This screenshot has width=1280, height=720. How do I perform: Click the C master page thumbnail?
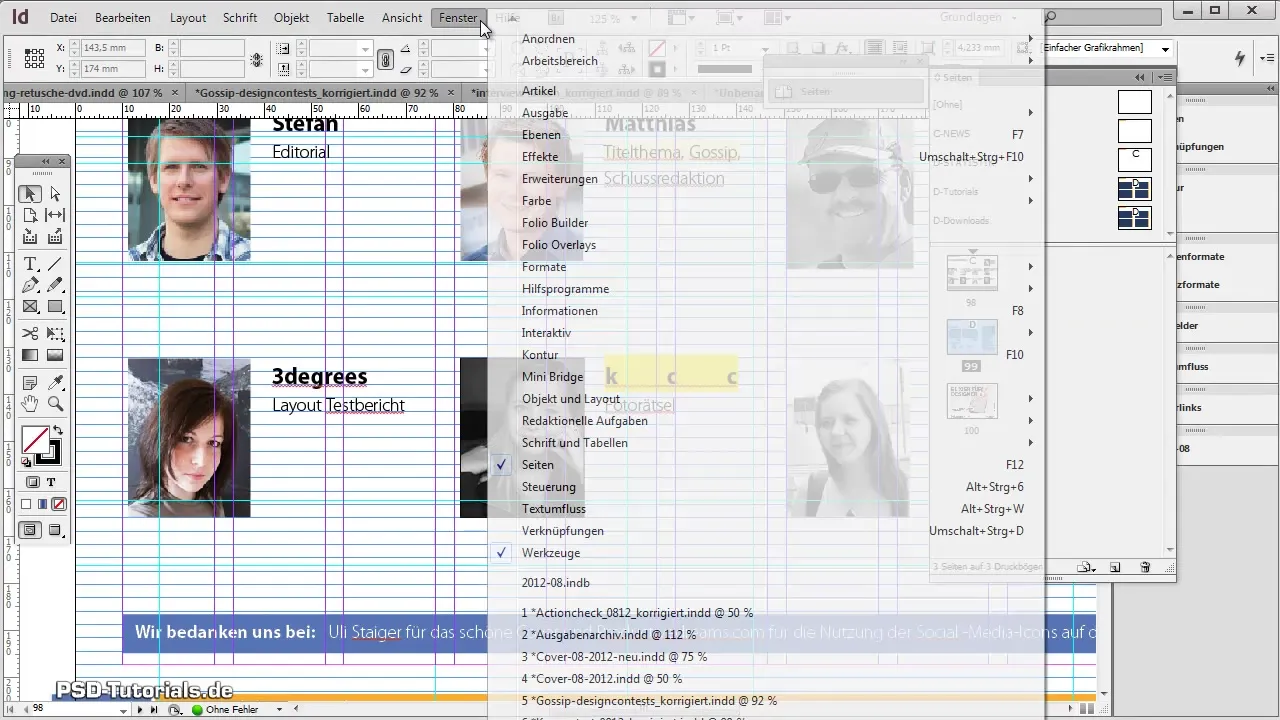click(1134, 159)
